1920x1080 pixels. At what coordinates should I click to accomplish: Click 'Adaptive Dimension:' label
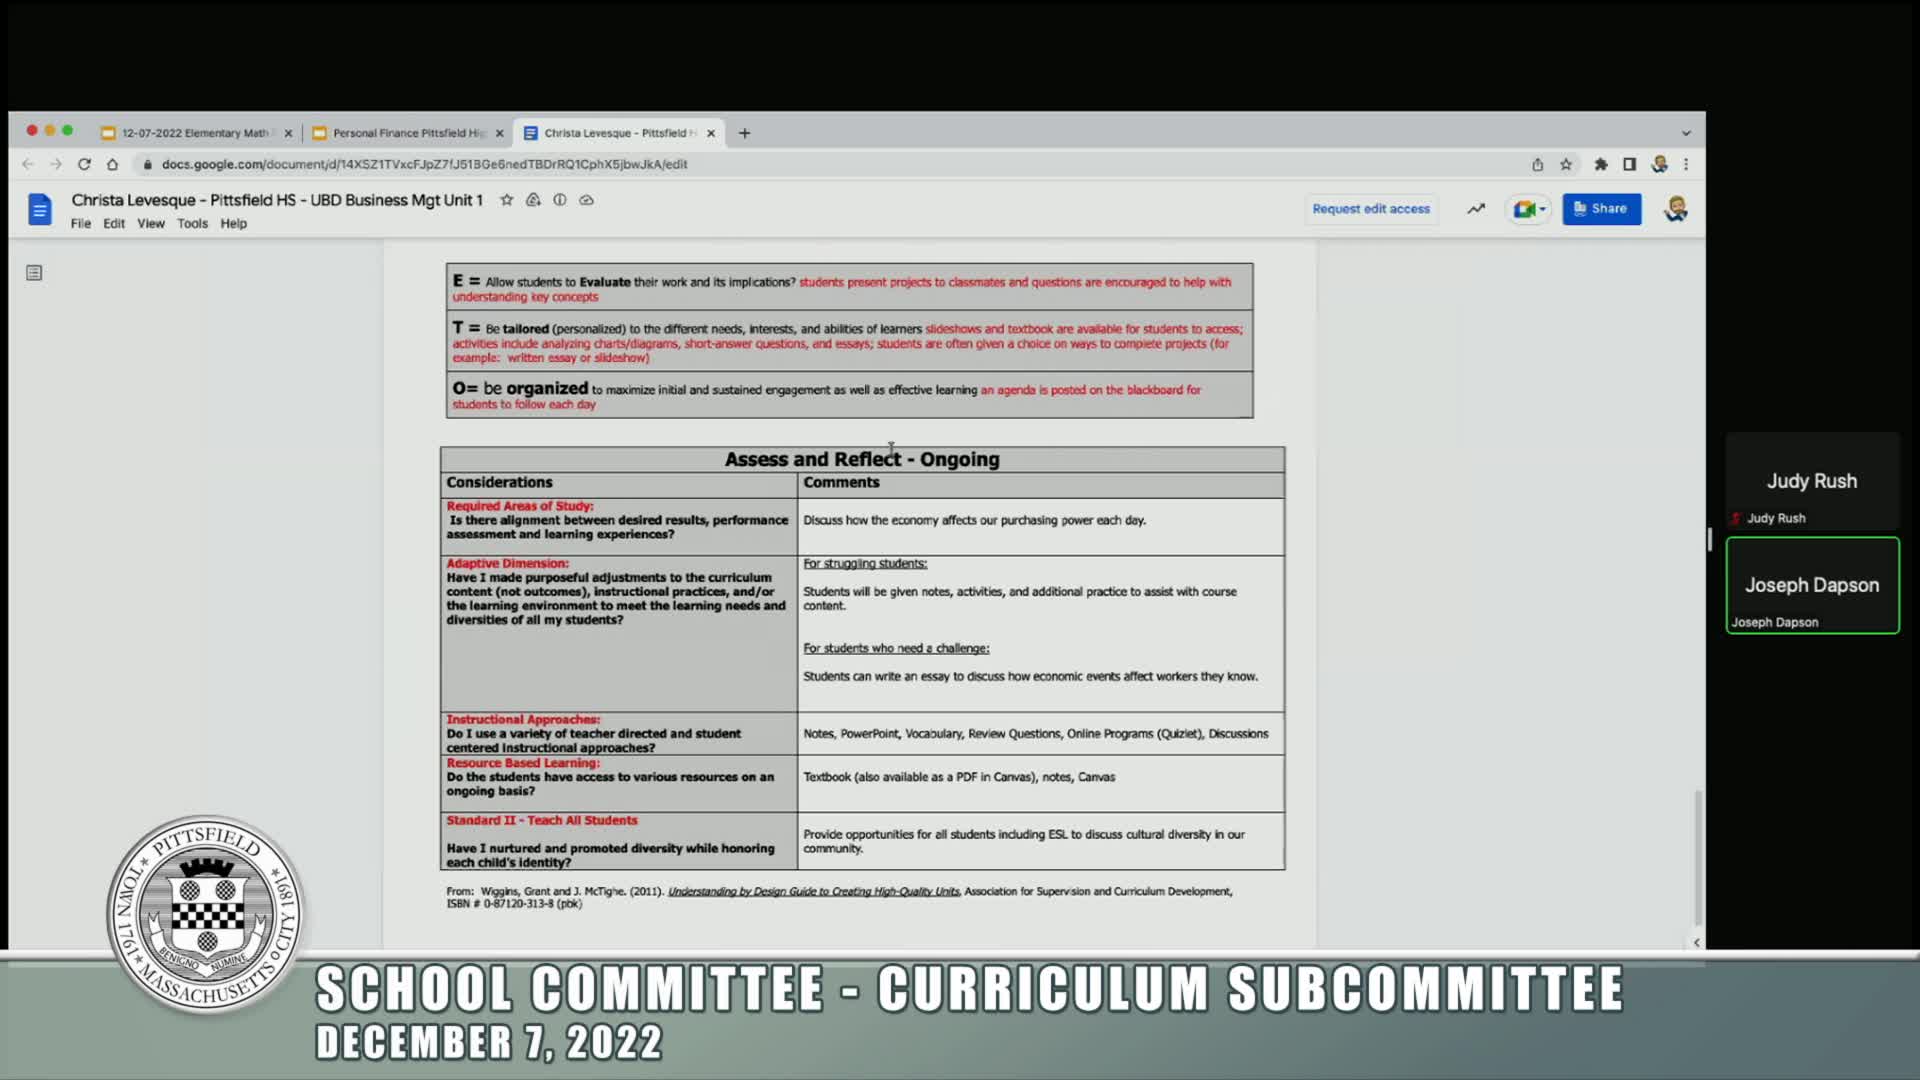coord(507,564)
